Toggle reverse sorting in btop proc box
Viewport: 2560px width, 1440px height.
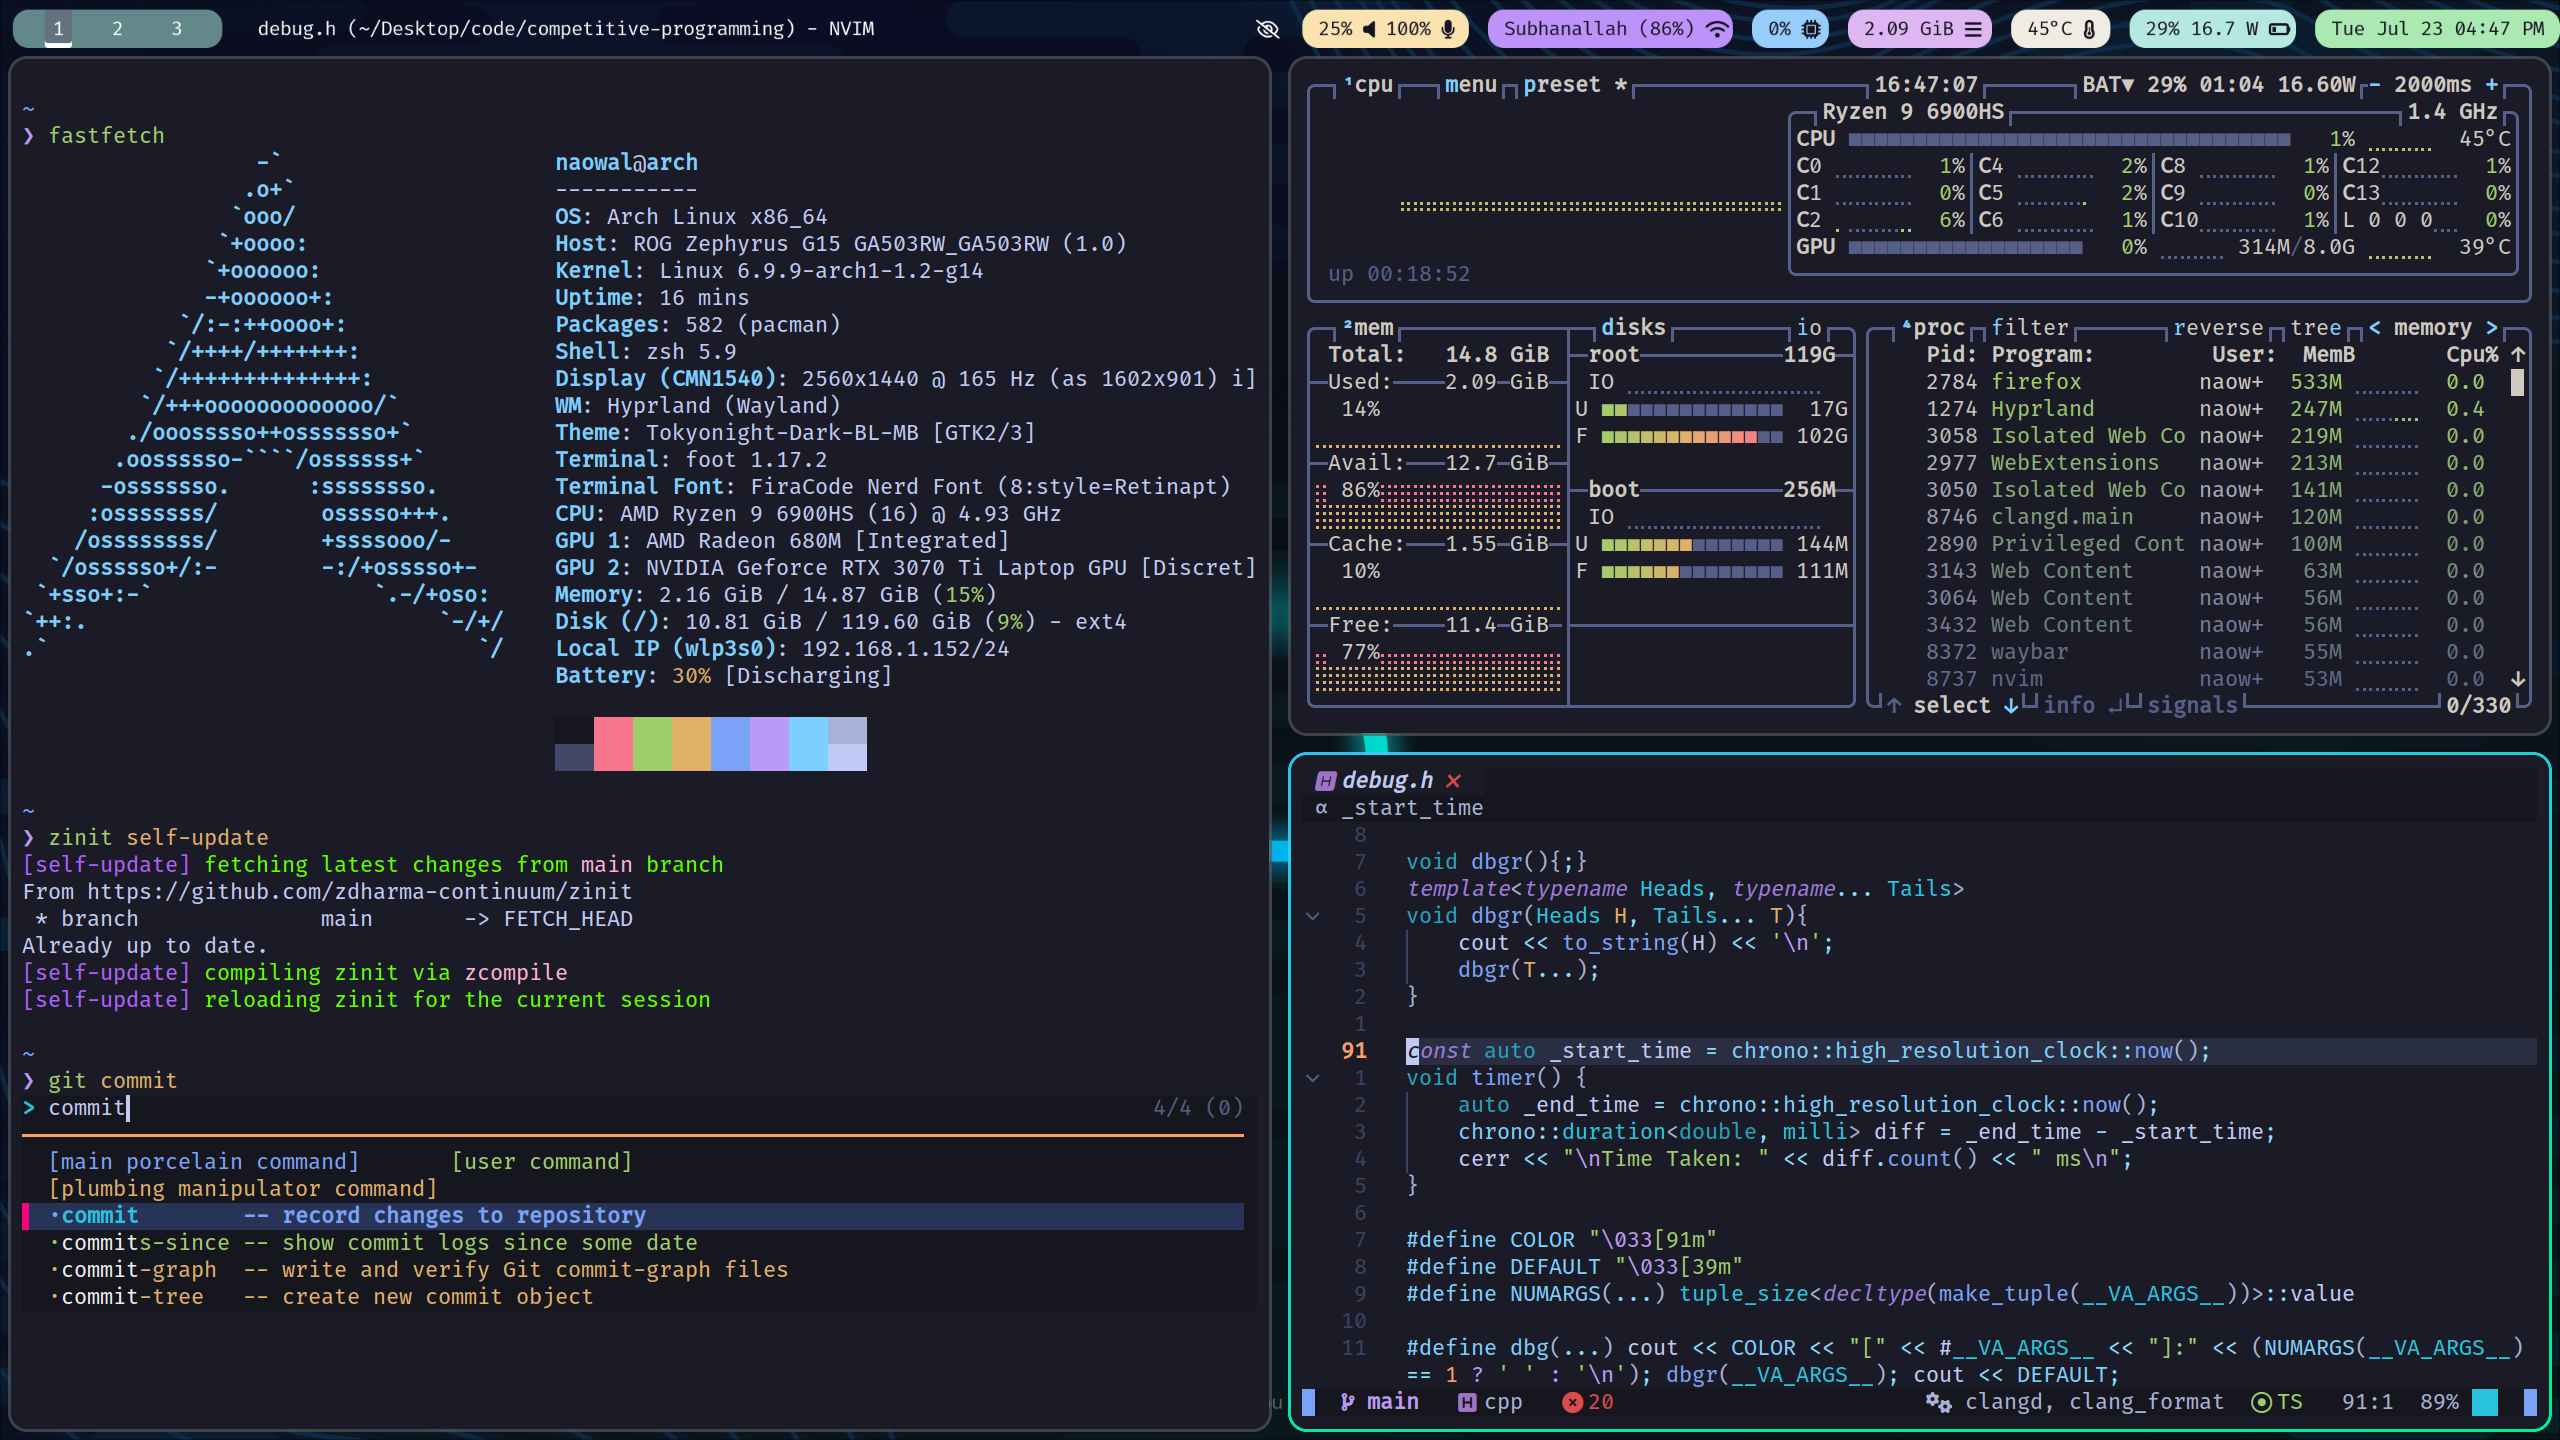(2218, 328)
